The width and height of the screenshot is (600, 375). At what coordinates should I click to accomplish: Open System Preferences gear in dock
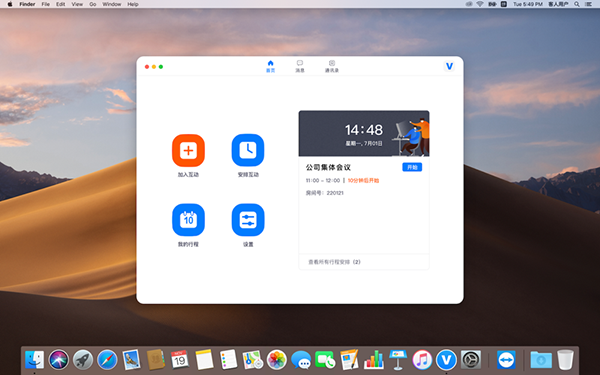[x=471, y=360]
